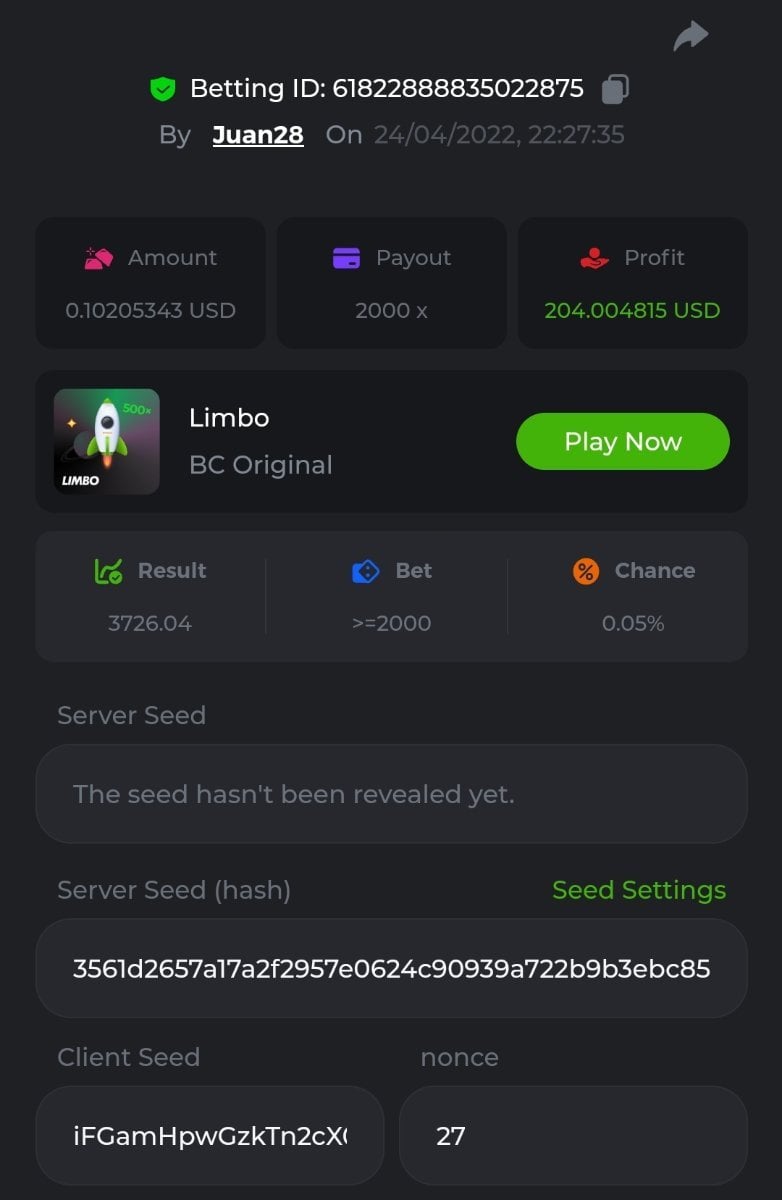Viewport: 782px width, 1200px height.
Task: Open Seed Settings
Action: [638, 890]
